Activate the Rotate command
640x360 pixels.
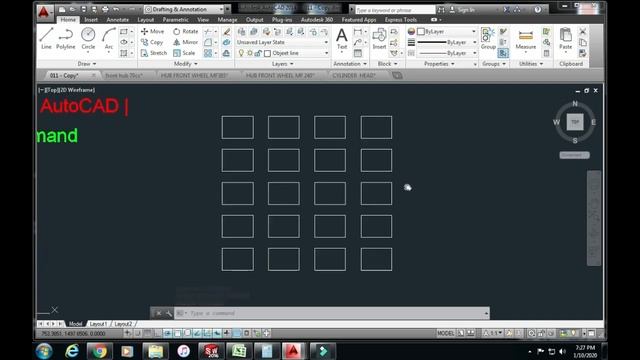pos(185,31)
